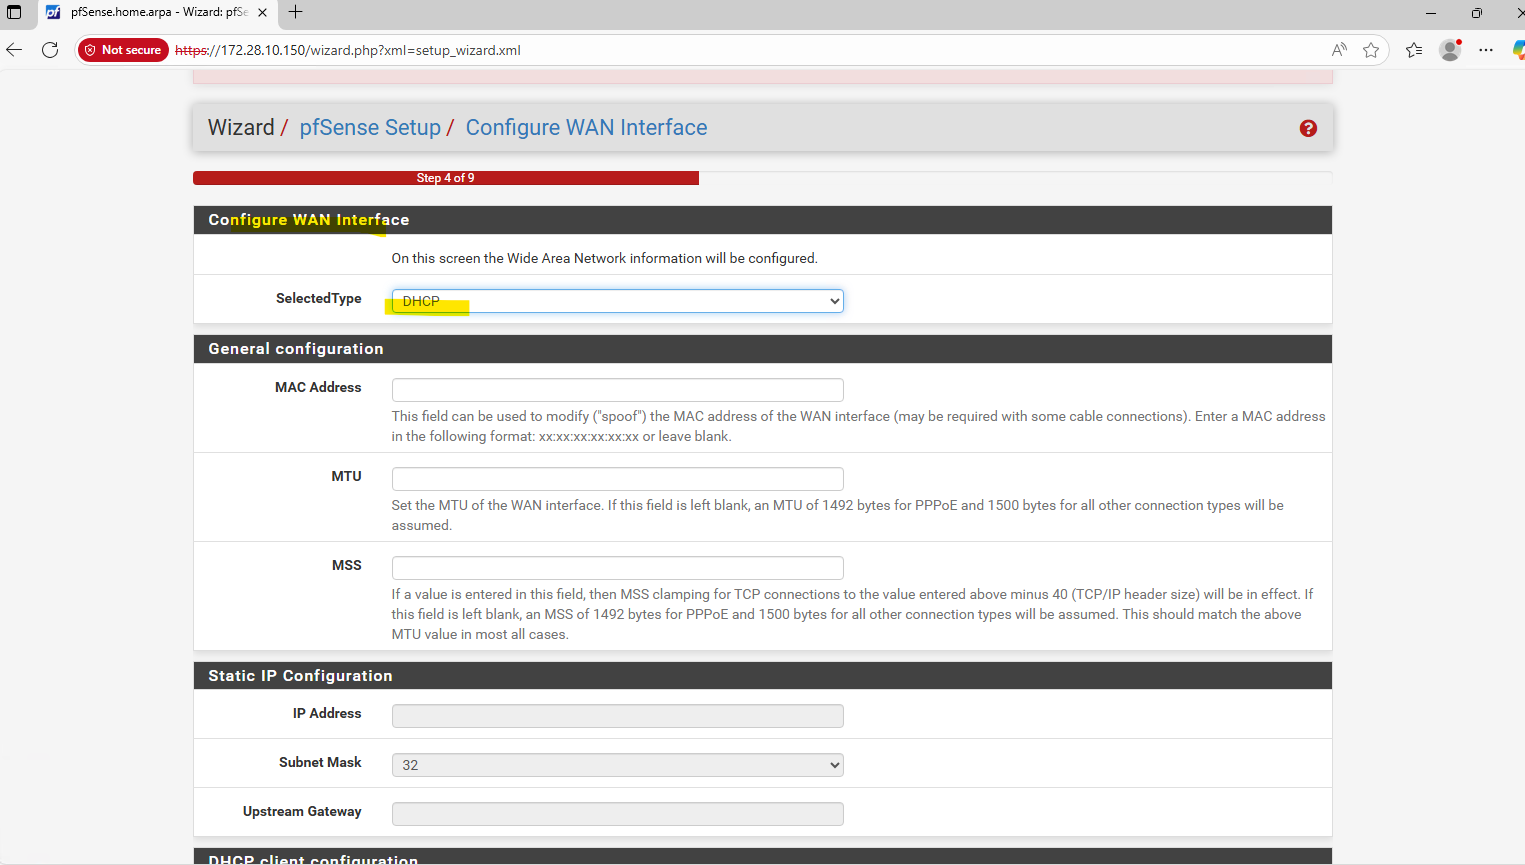Open the browser profile avatar
This screenshot has width=1525, height=865.
[1449, 50]
